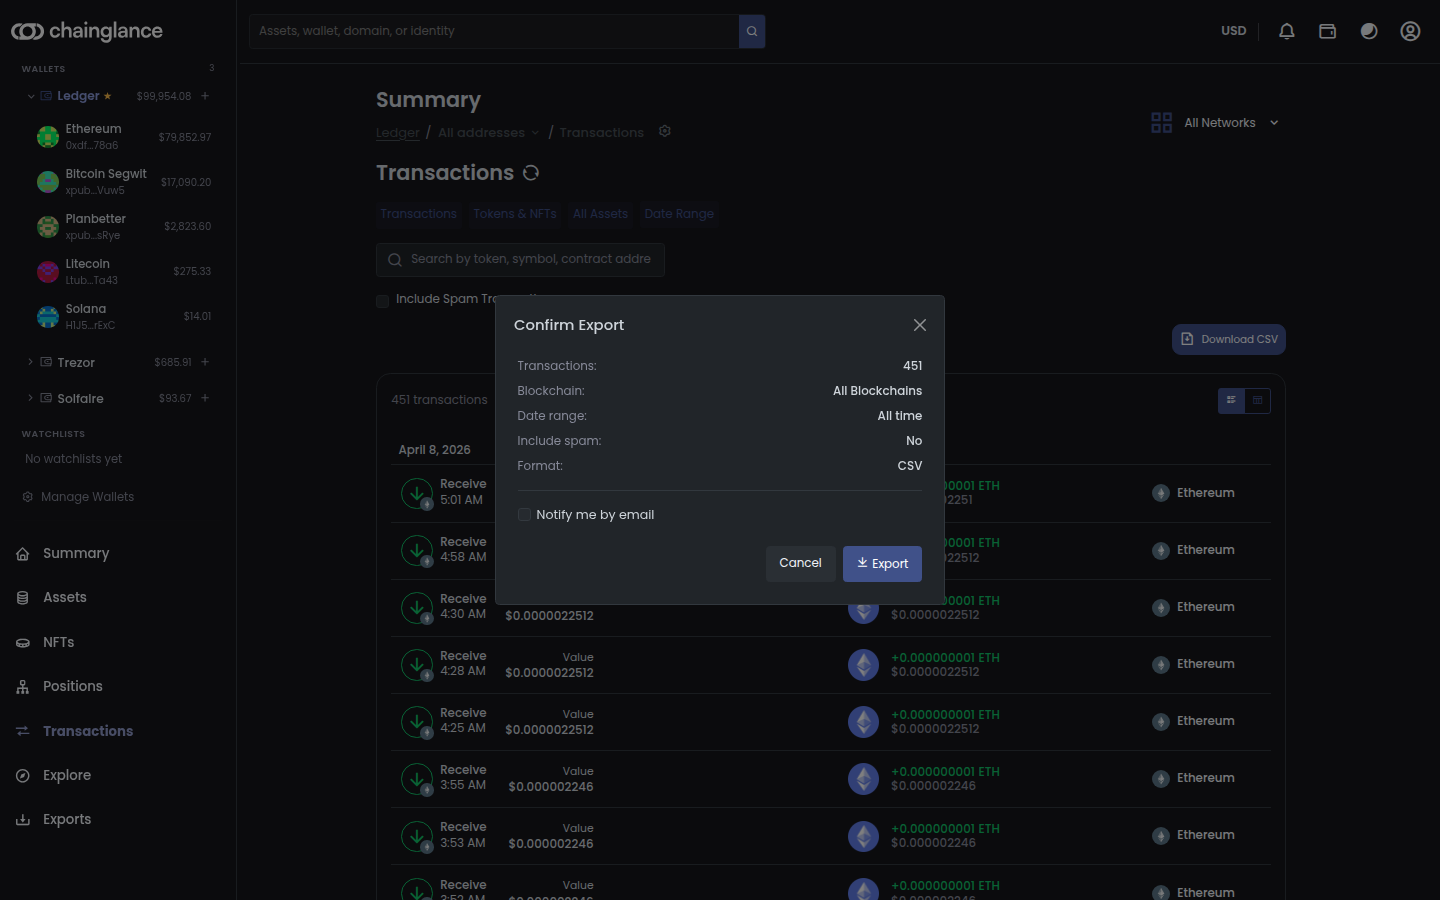1440x900 pixels.
Task: Toggle the dark/light theme icon
Action: (x=1369, y=31)
